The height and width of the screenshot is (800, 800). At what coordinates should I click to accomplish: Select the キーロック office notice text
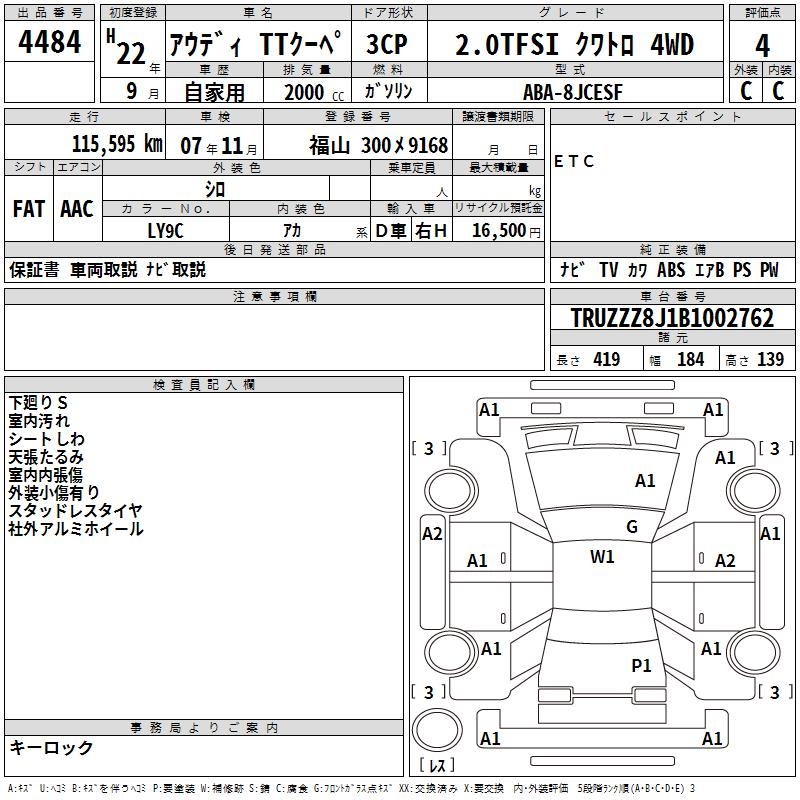pyautogui.click(x=51, y=747)
